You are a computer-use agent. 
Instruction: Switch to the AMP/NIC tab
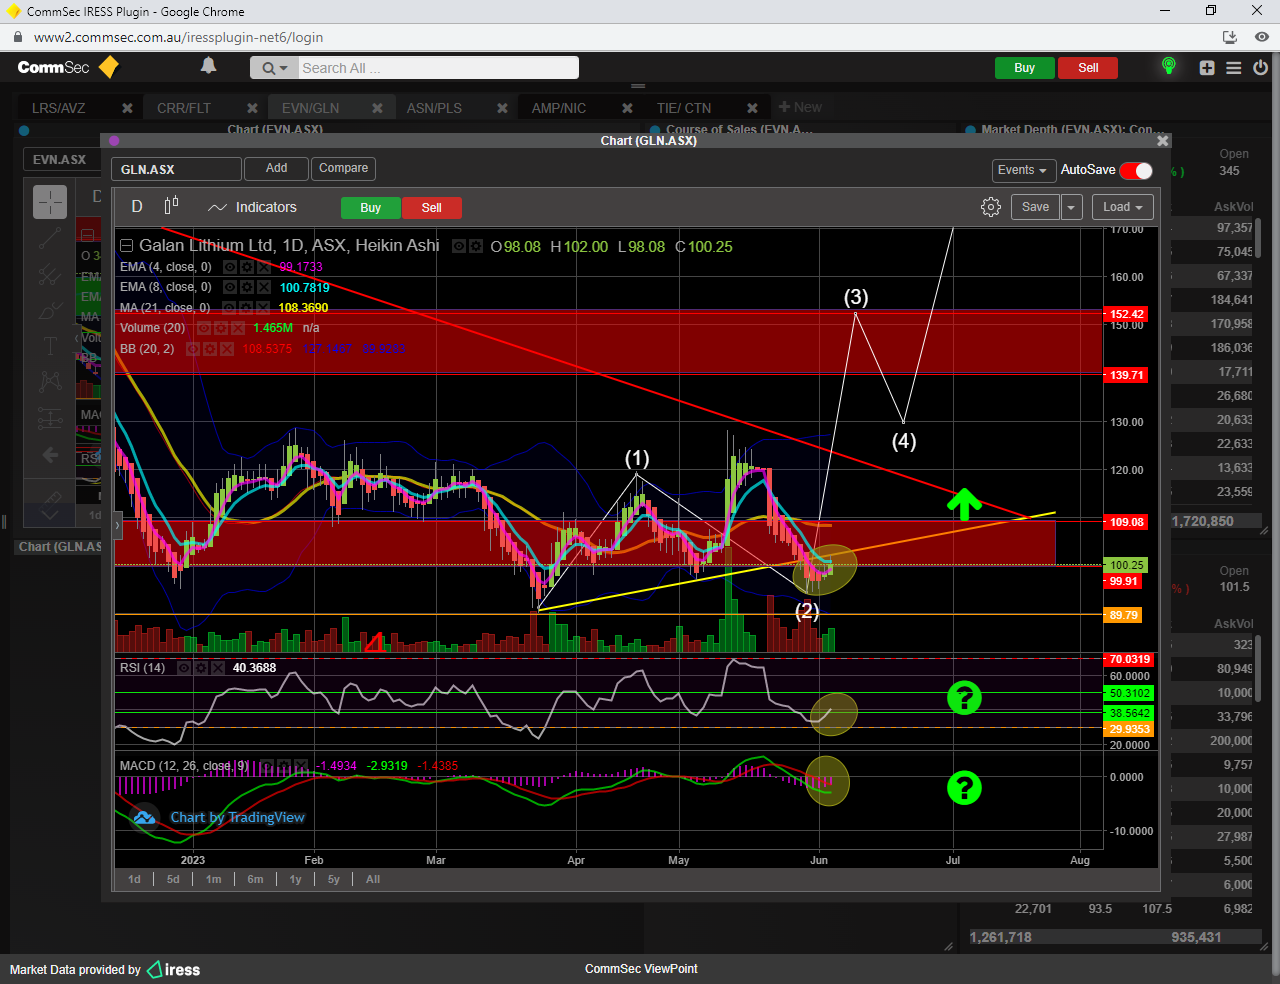coord(558,108)
